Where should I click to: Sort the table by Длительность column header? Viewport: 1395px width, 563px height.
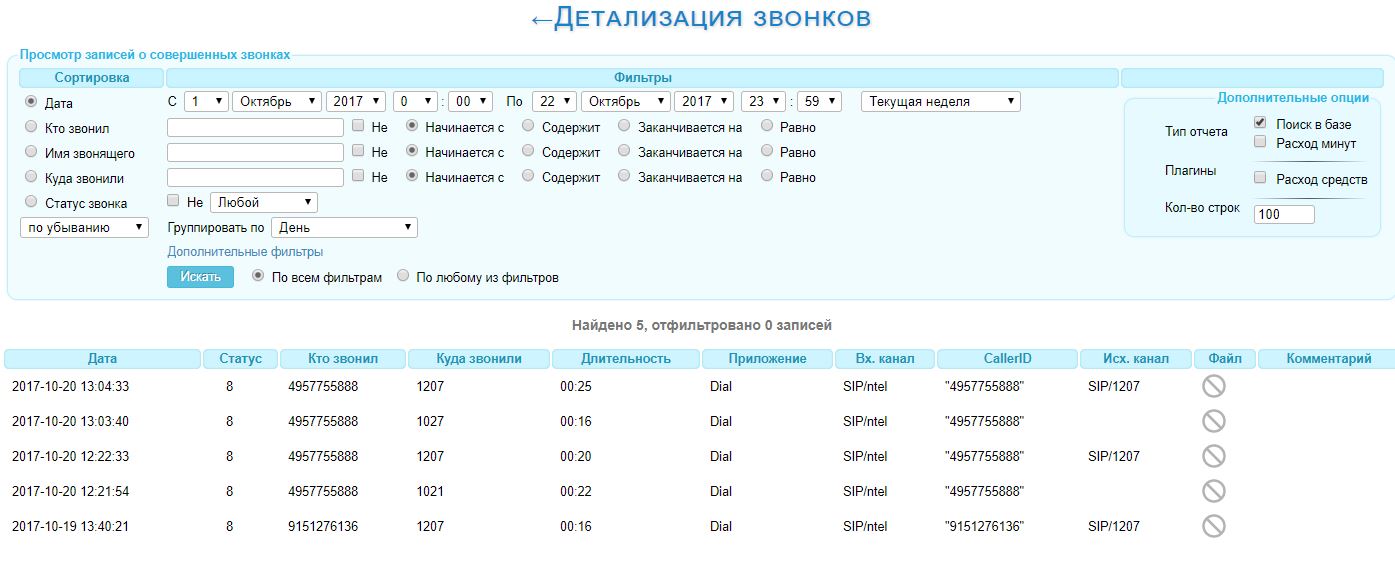tap(626, 358)
